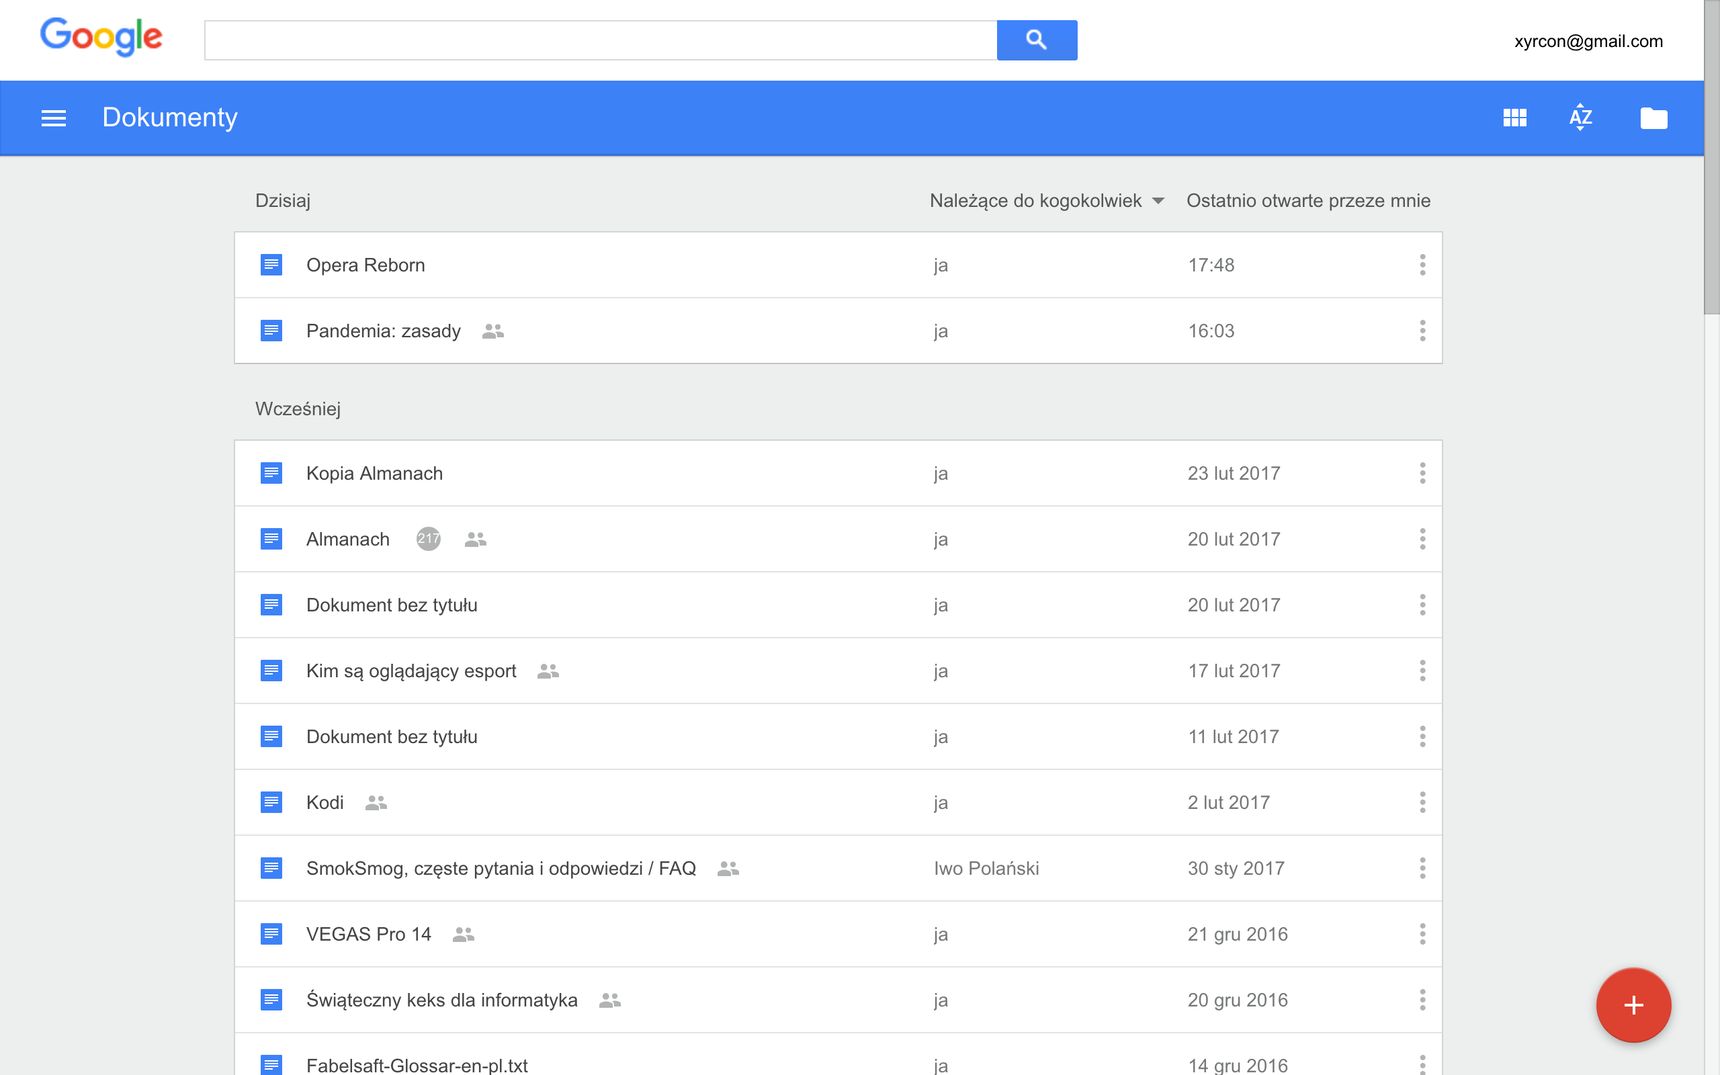Open more options for Opera Reborn
The image size is (1720, 1075).
1422,265
